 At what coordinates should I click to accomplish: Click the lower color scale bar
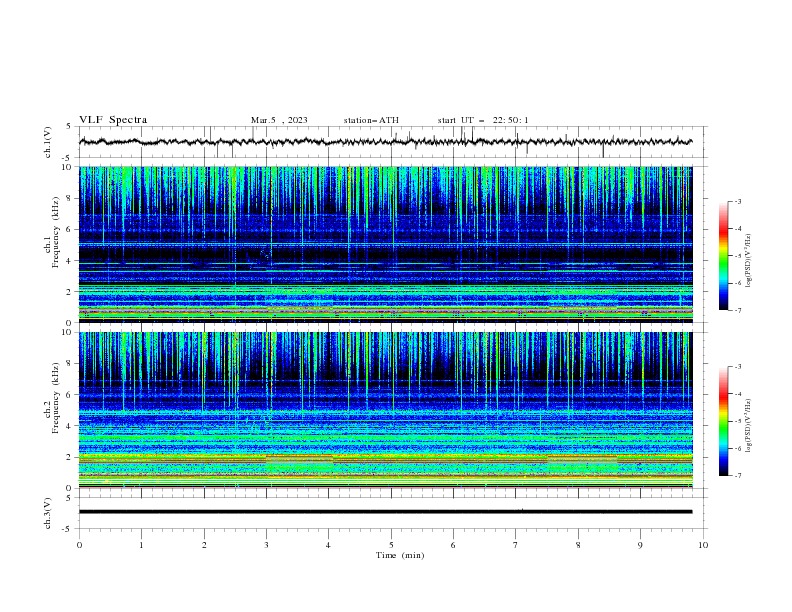pos(724,421)
